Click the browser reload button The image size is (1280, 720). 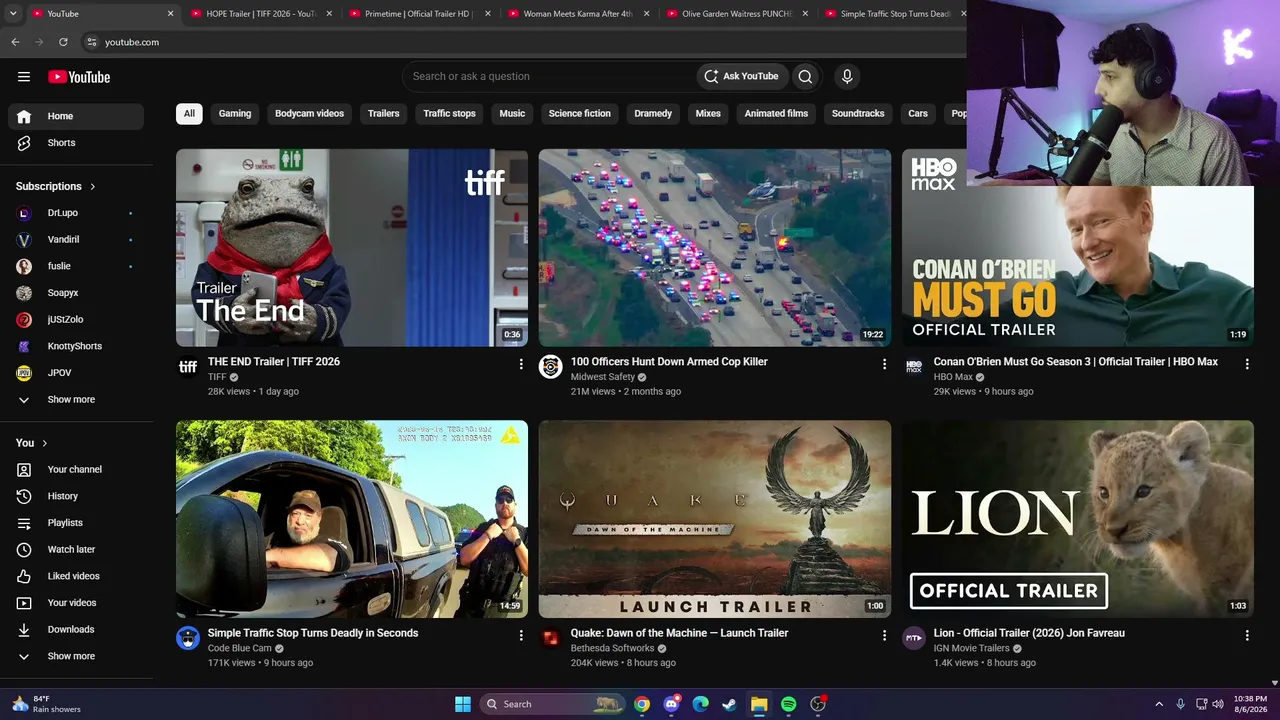63,42
